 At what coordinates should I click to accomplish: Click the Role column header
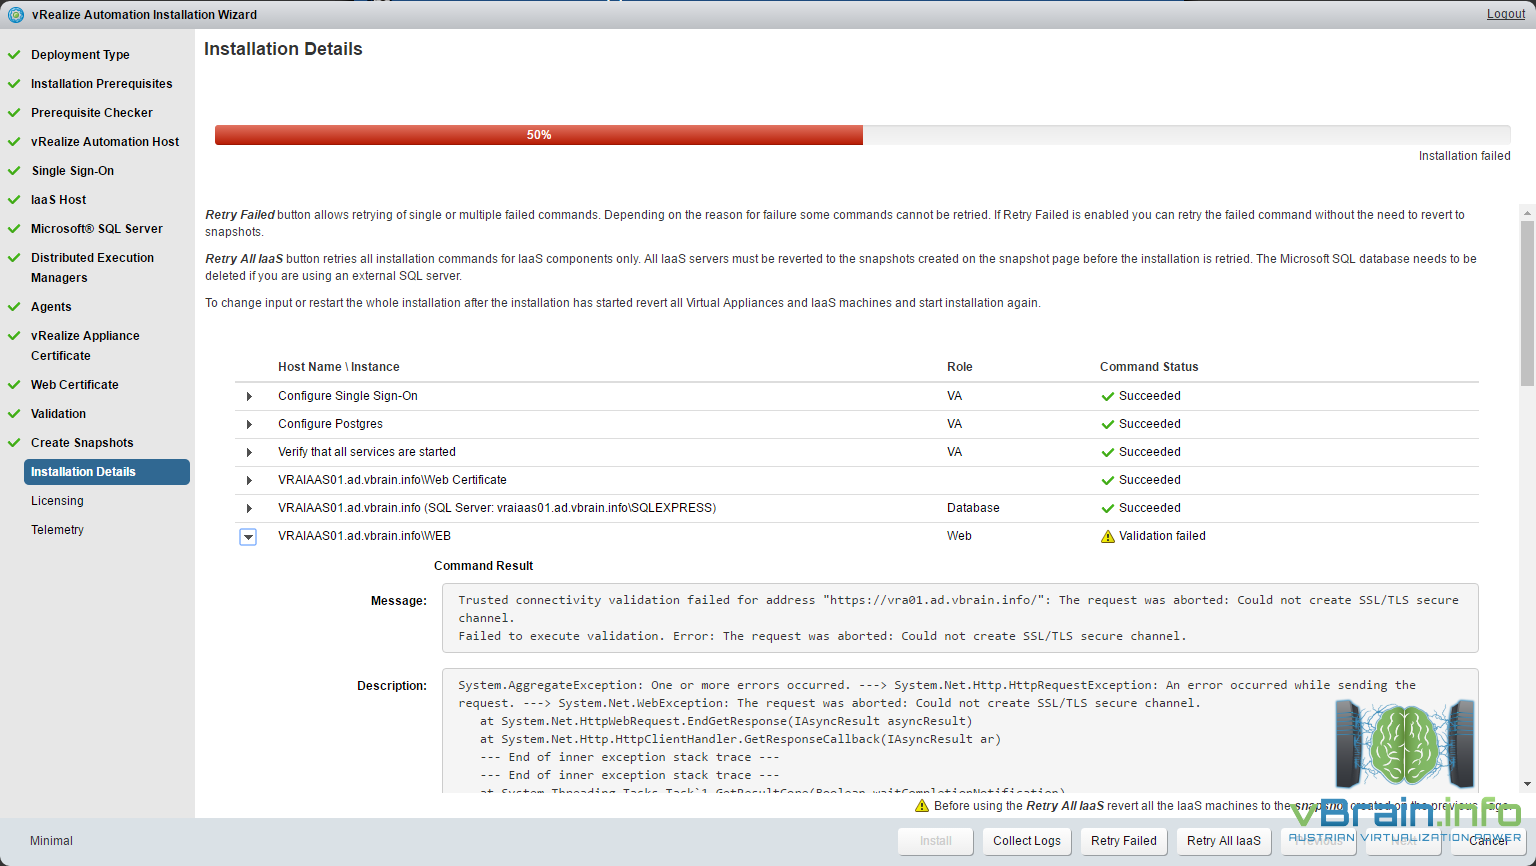[x=960, y=367]
